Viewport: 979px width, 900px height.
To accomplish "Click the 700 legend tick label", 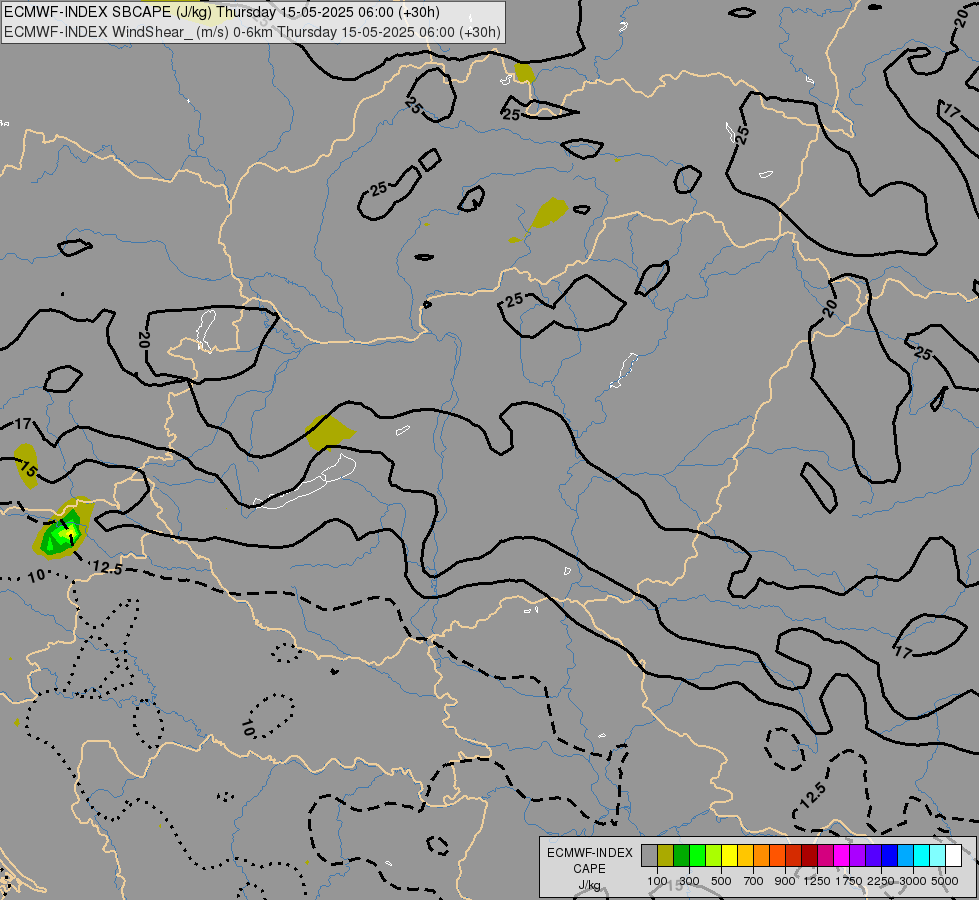I will click(754, 881).
